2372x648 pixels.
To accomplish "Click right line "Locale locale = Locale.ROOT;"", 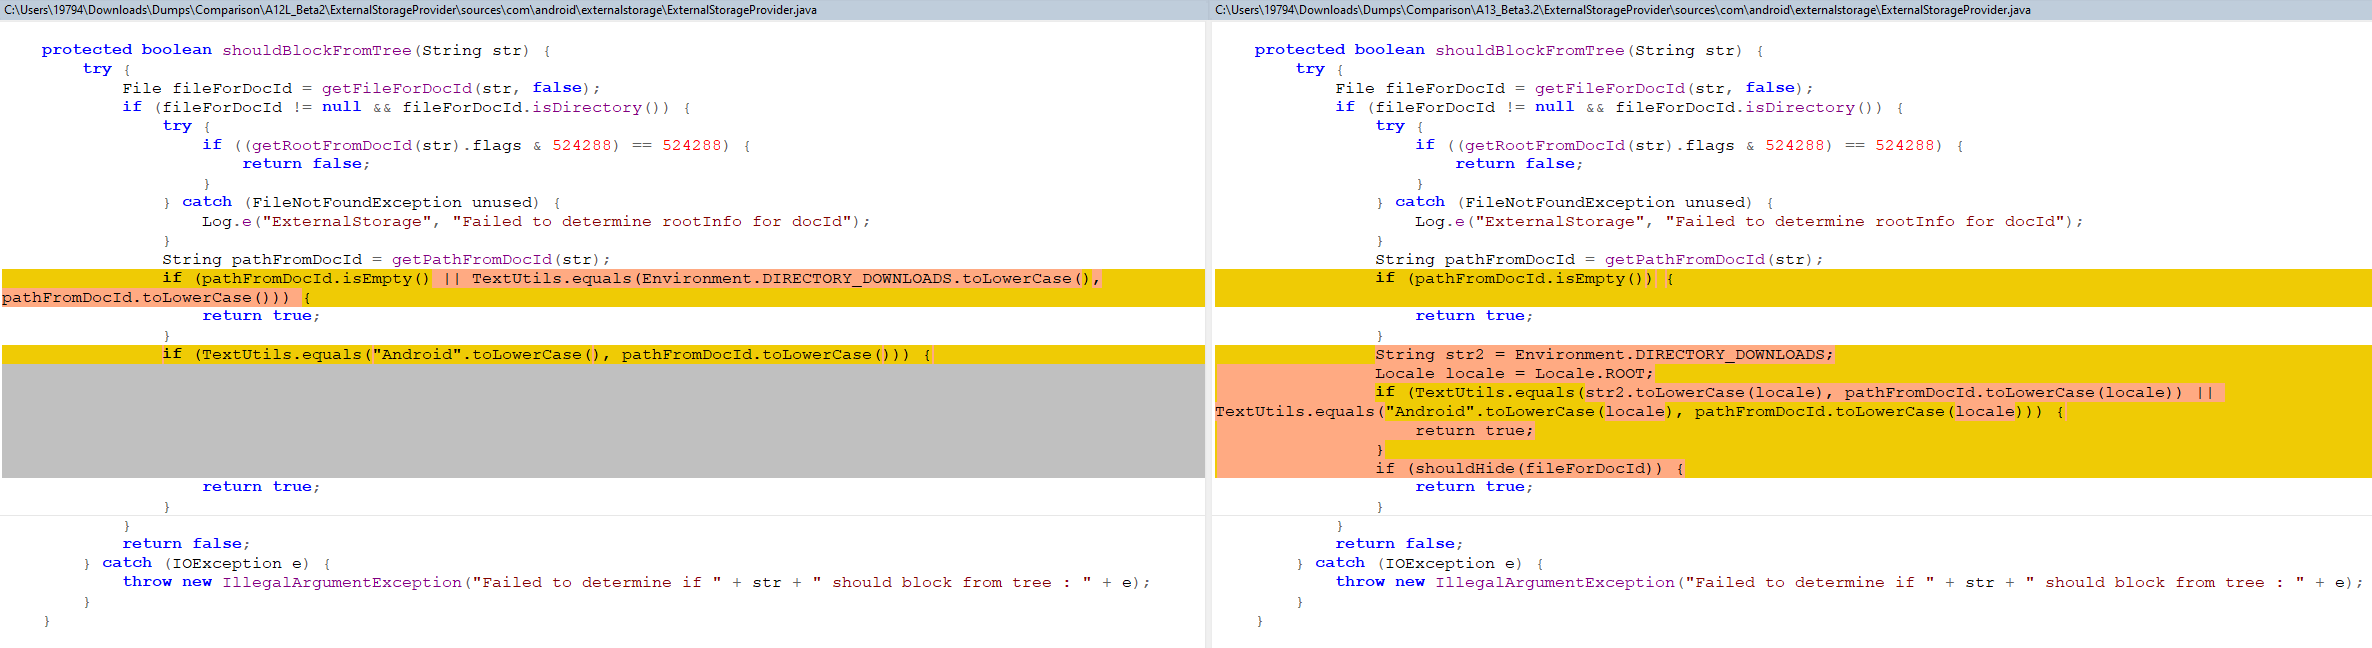I will pyautogui.click(x=1515, y=373).
